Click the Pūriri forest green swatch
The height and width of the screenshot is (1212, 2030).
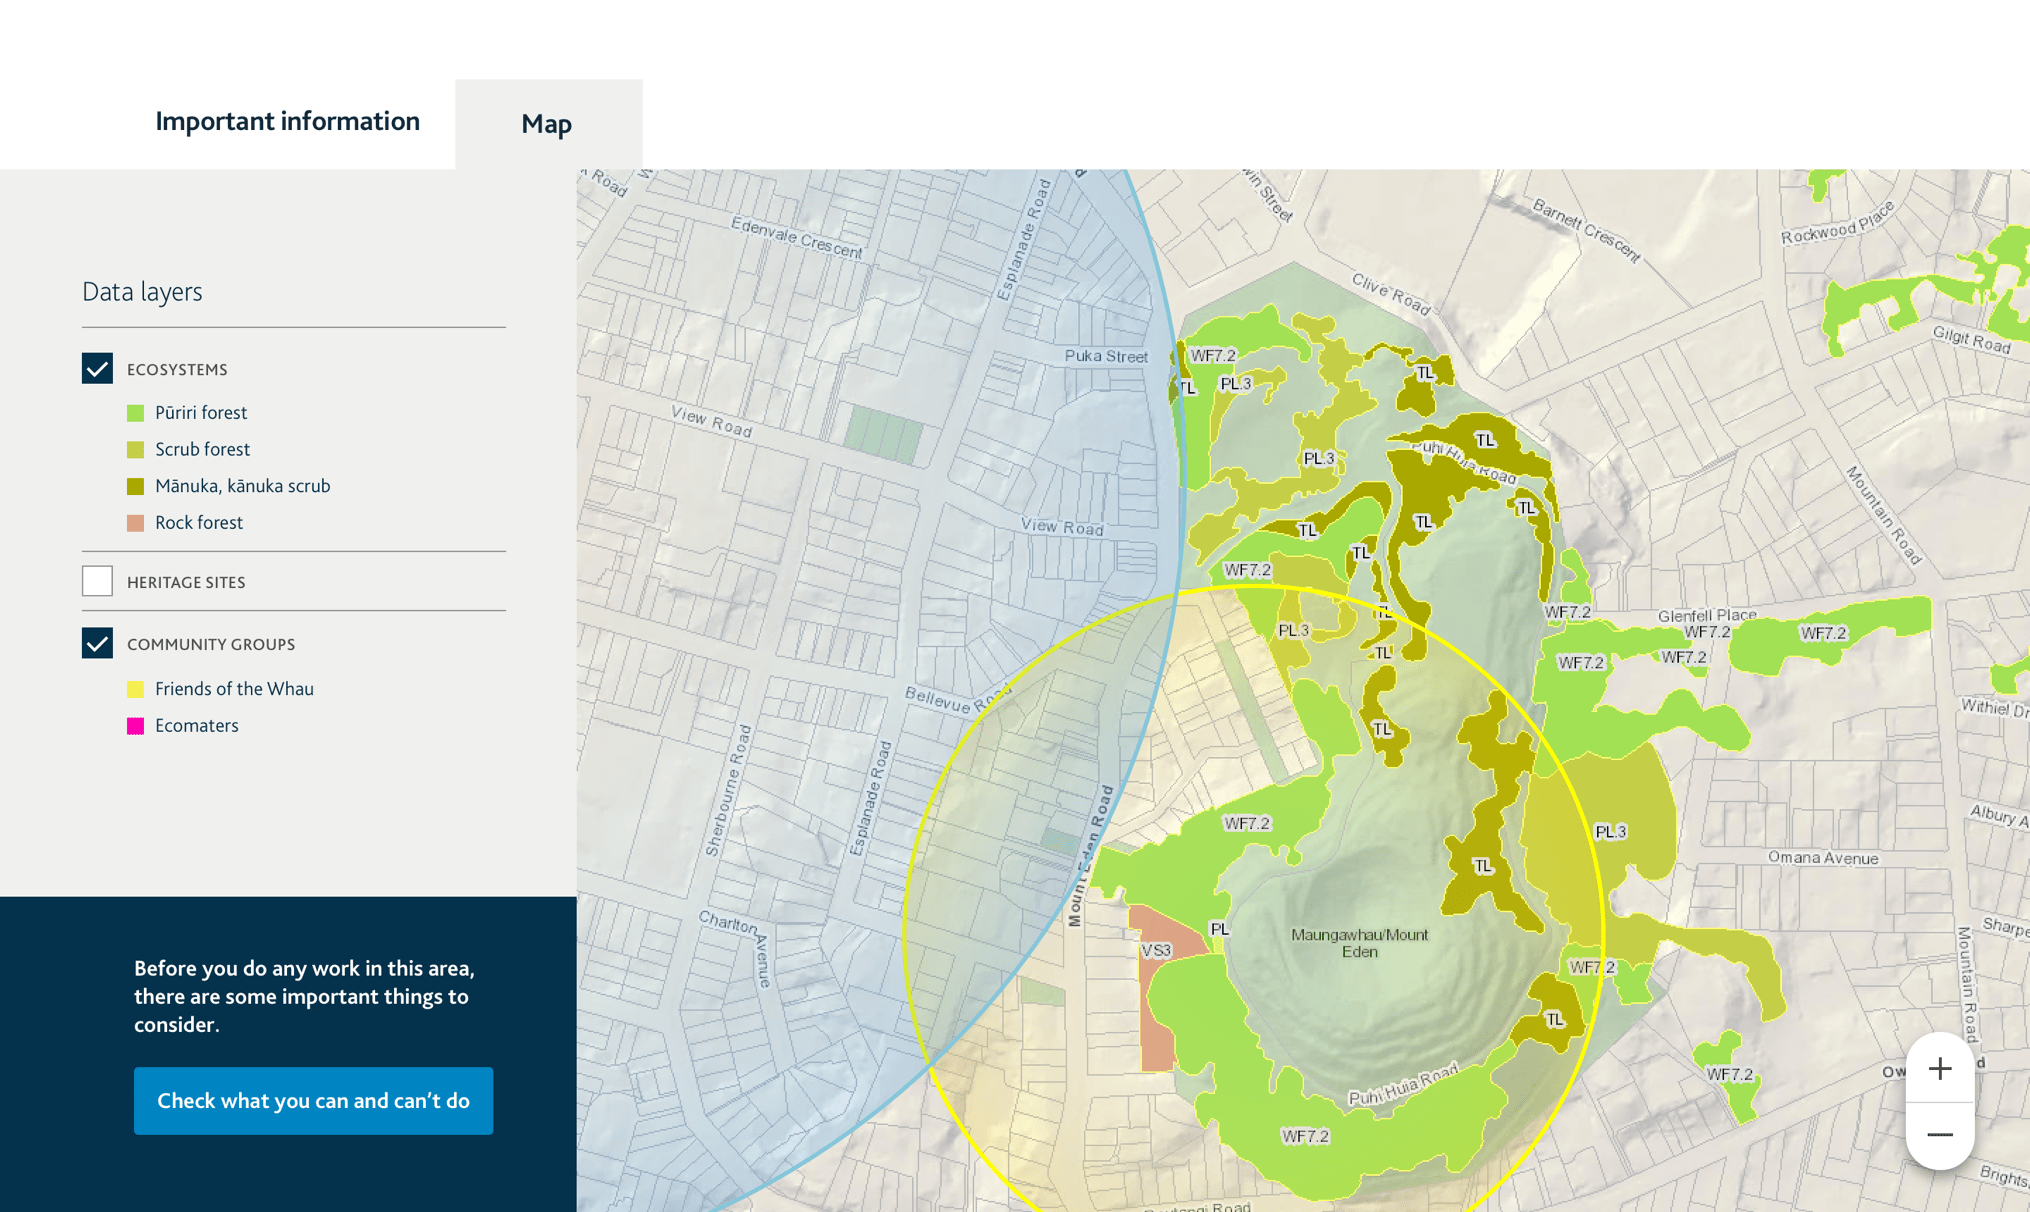click(x=136, y=413)
